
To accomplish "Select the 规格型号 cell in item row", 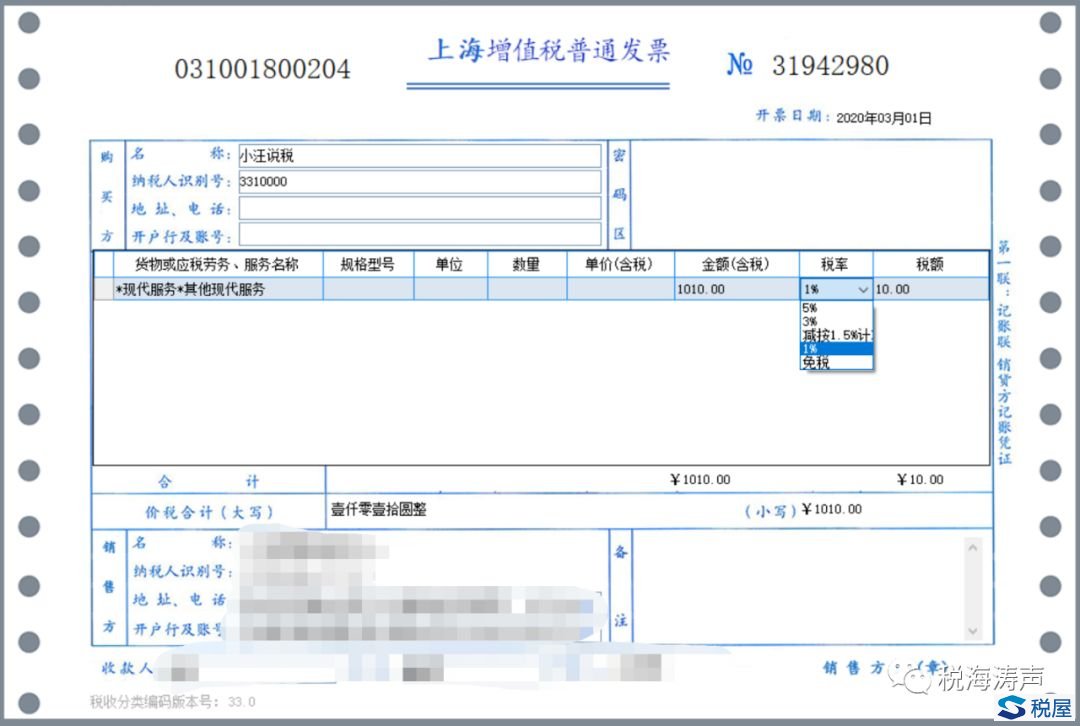I will (x=368, y=289).
